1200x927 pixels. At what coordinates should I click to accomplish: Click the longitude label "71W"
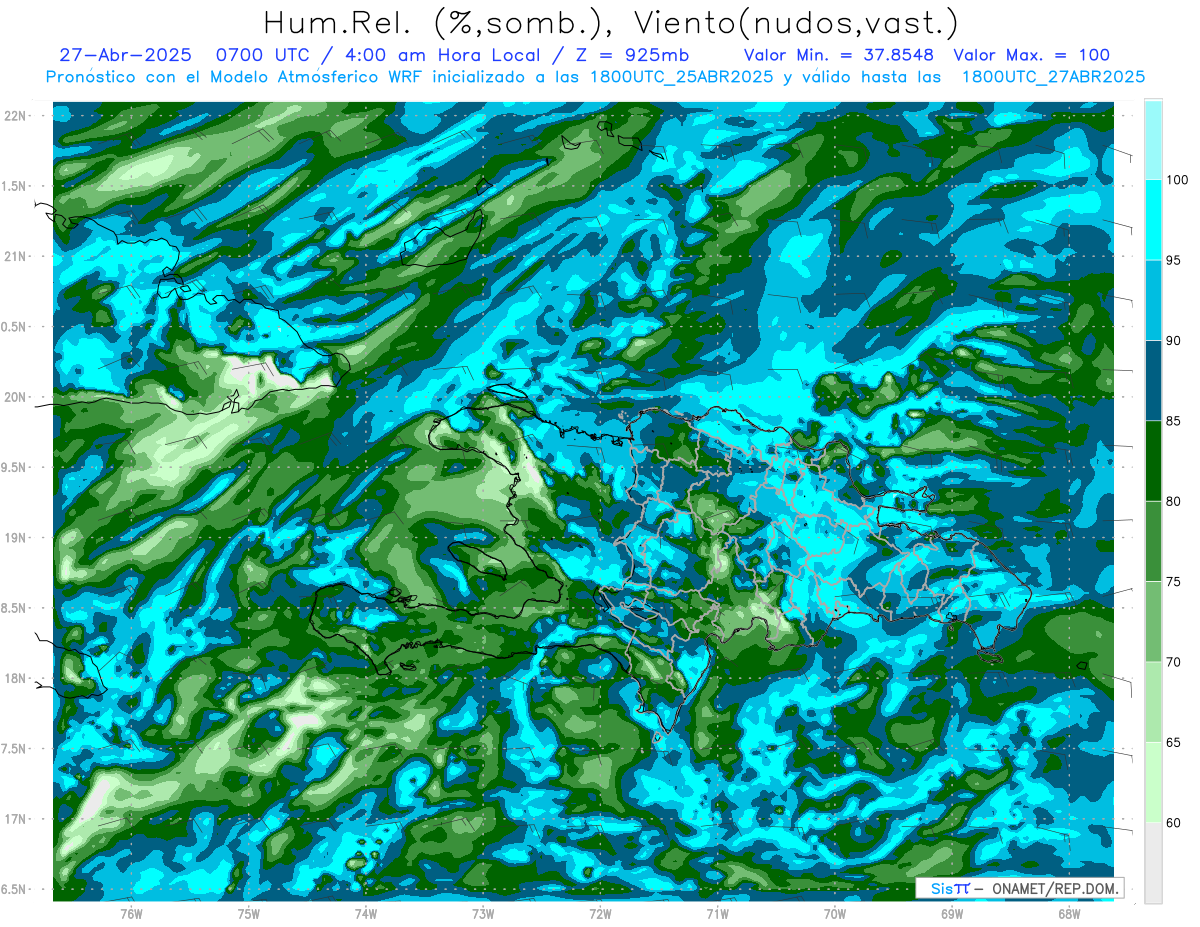click(x=717, y=913)
